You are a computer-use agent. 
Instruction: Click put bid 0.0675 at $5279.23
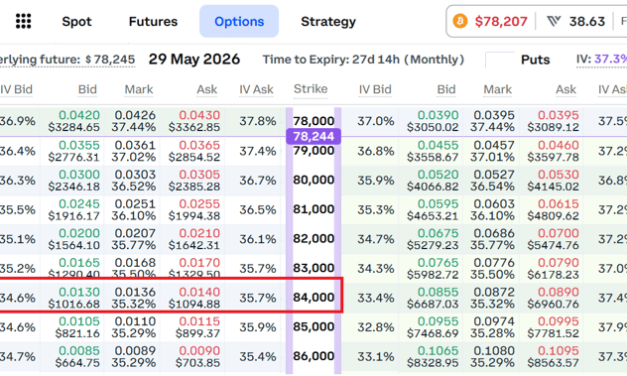click(x=433, y=239)
